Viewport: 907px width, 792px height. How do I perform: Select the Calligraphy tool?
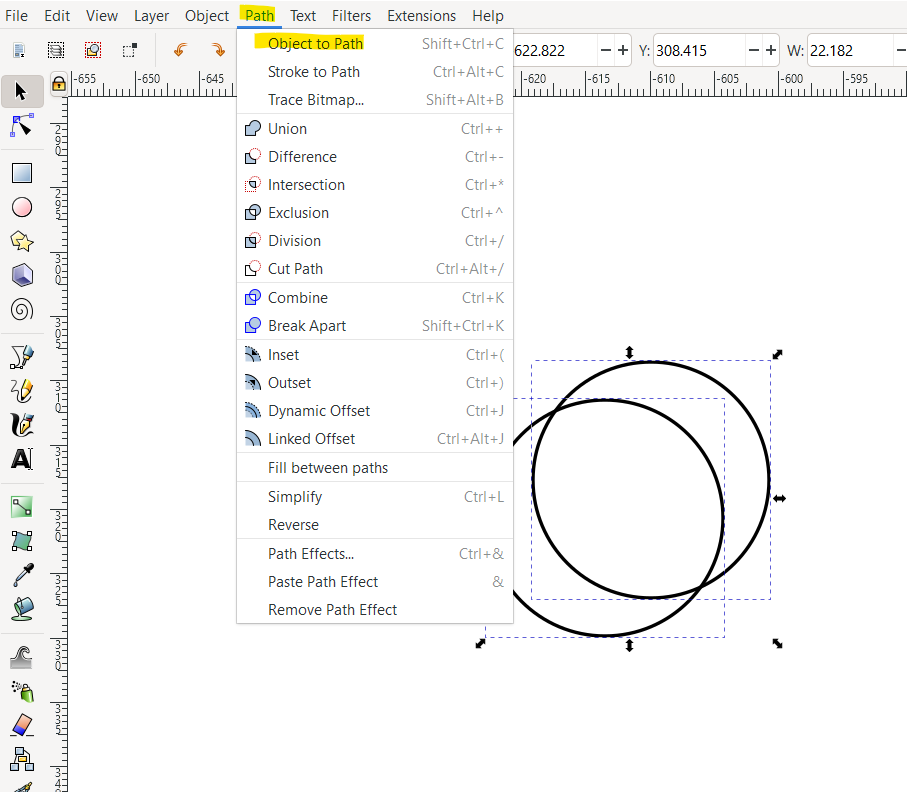(x=22, y=424)
